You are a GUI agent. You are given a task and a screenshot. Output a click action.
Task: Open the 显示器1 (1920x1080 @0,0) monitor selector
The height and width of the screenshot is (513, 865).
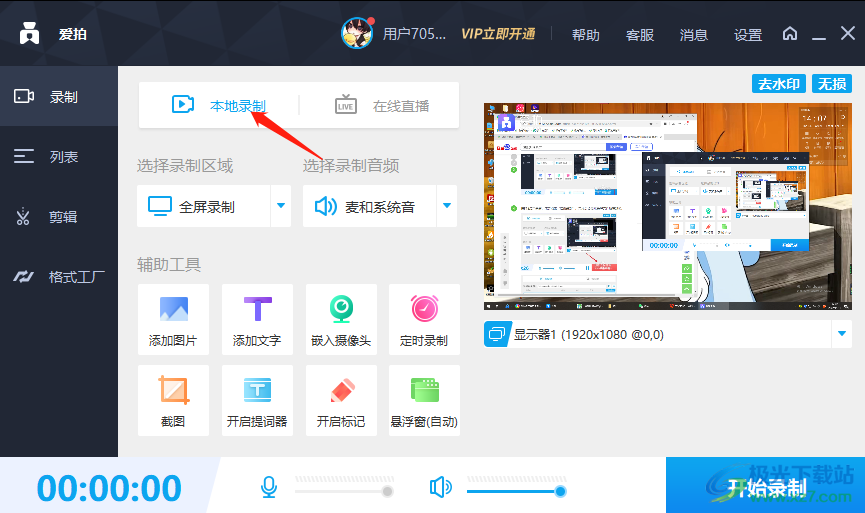tap(668, 334)
